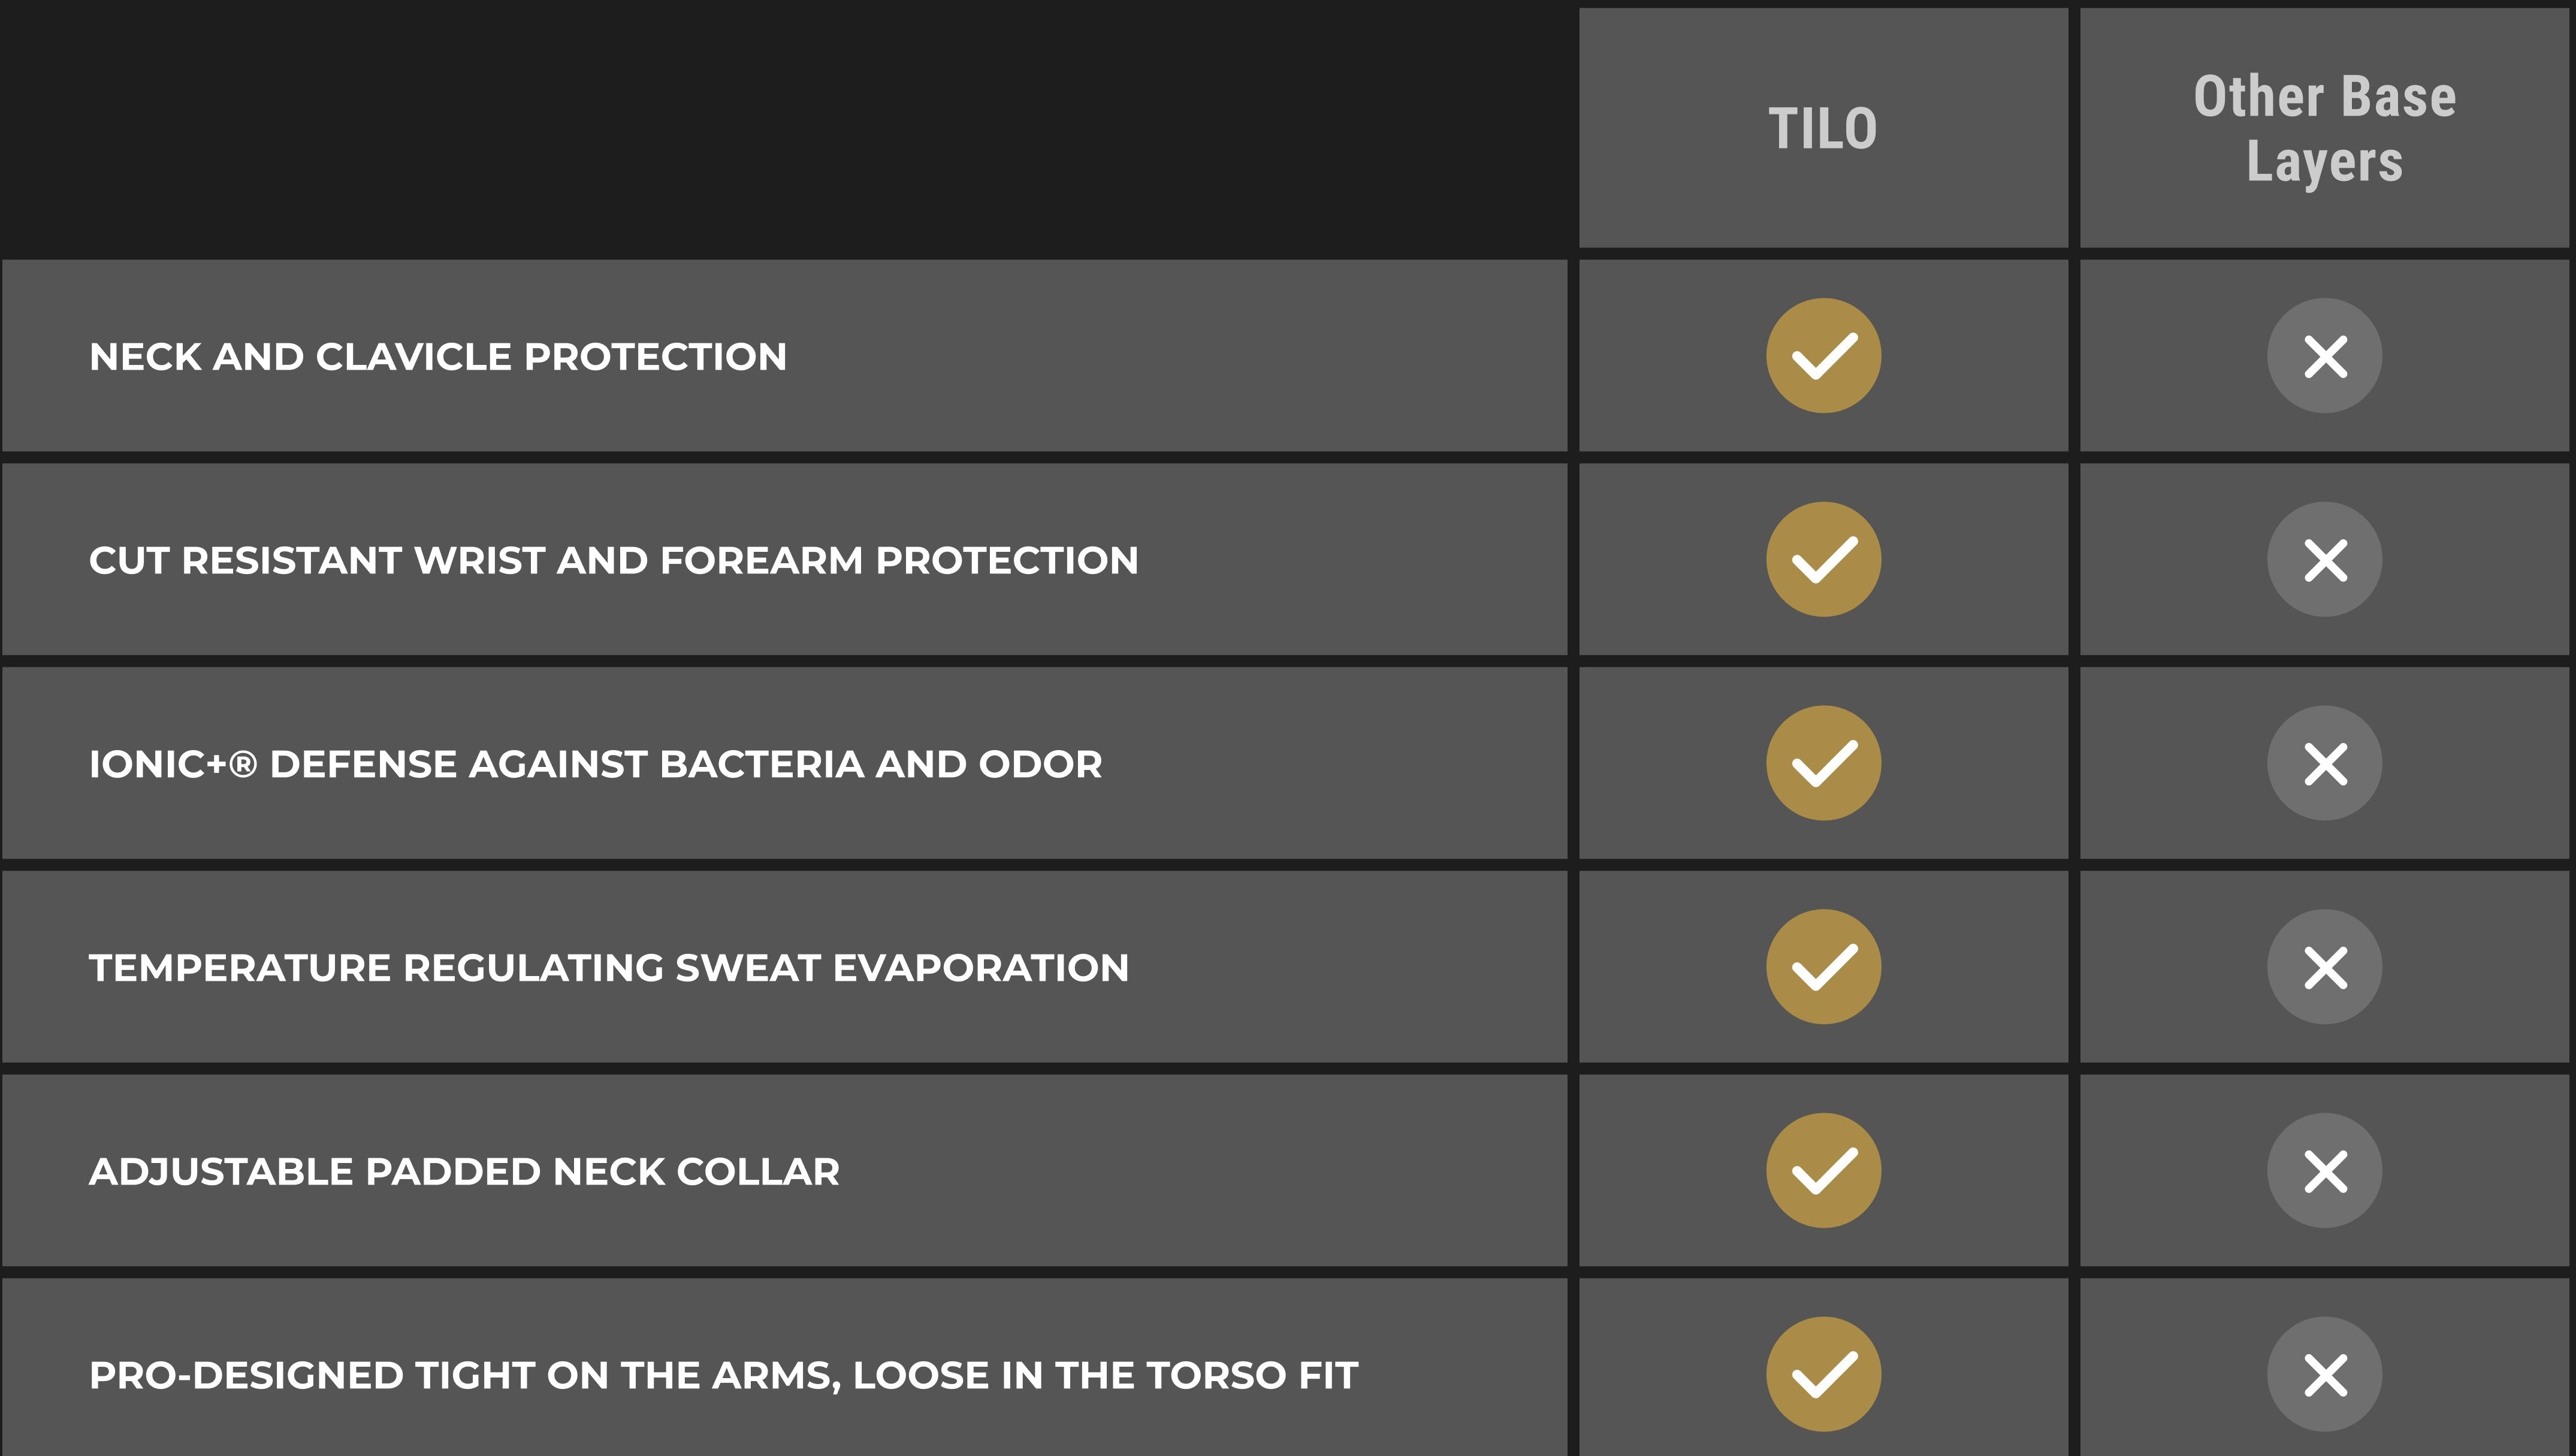Click the gray X for Temperature Regulating row
Image resolution: width=2576 pixels, height=1456 pixels.
pyautogui.click(x=2324, y=967)
